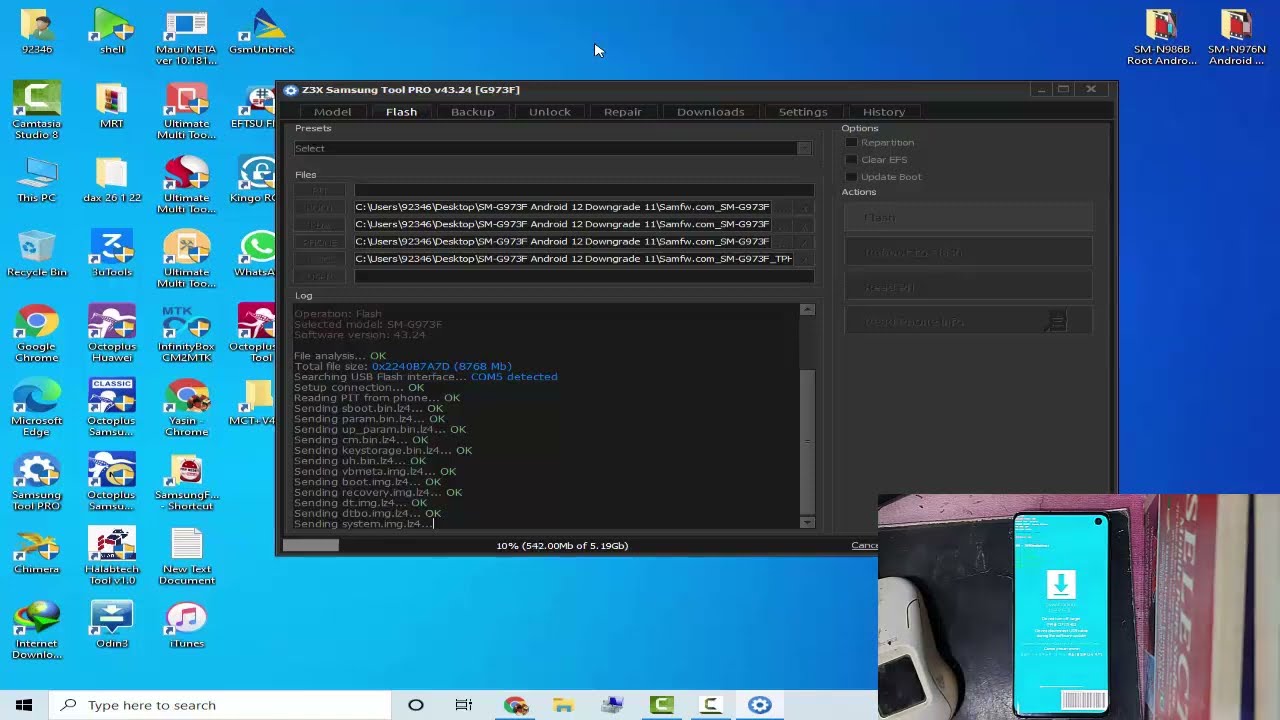Open Google Chrome desktop shortcut
This screenshot has width=1280, height=720.
[37, 333]
